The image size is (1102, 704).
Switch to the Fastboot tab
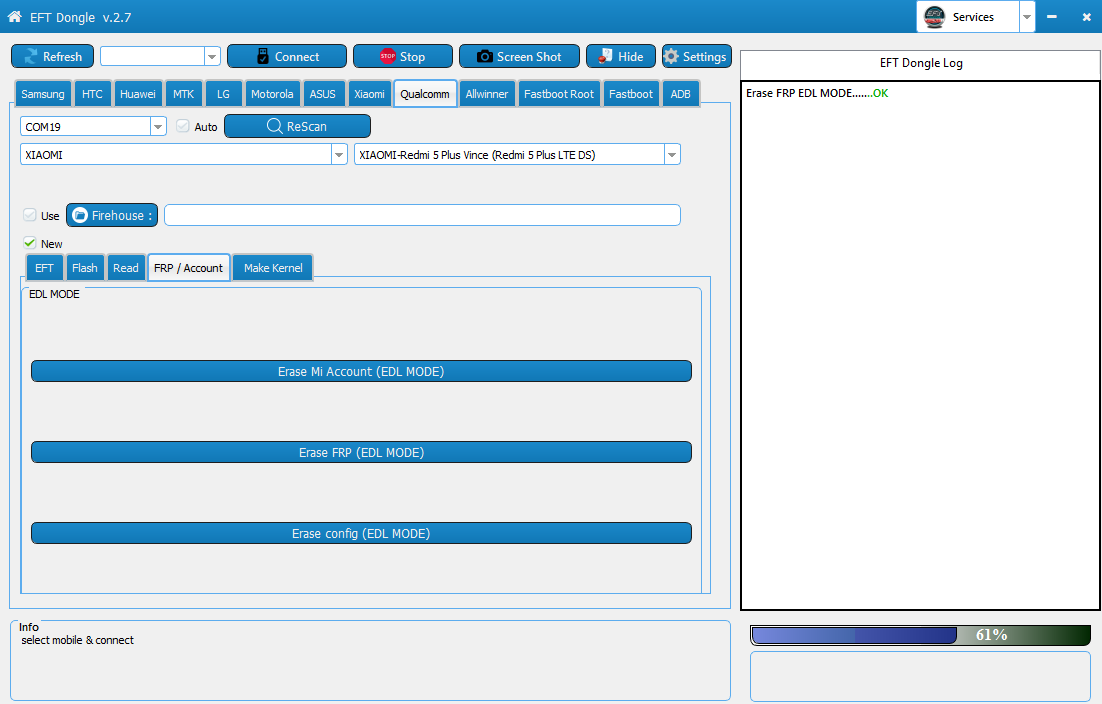click(630, 93)
